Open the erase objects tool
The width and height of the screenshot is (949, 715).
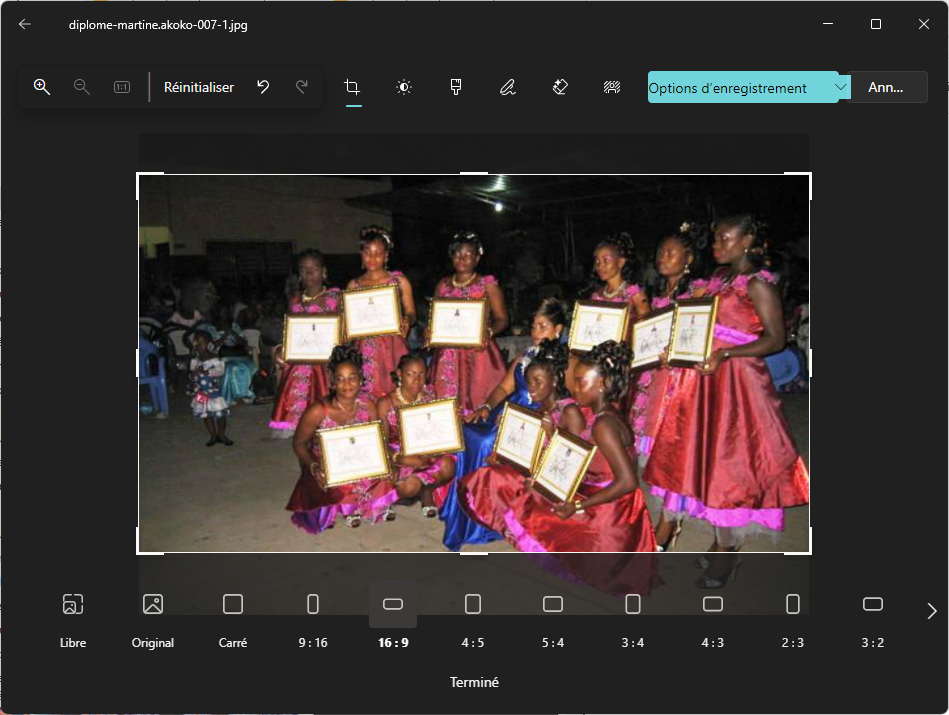[x=560, y=87]
